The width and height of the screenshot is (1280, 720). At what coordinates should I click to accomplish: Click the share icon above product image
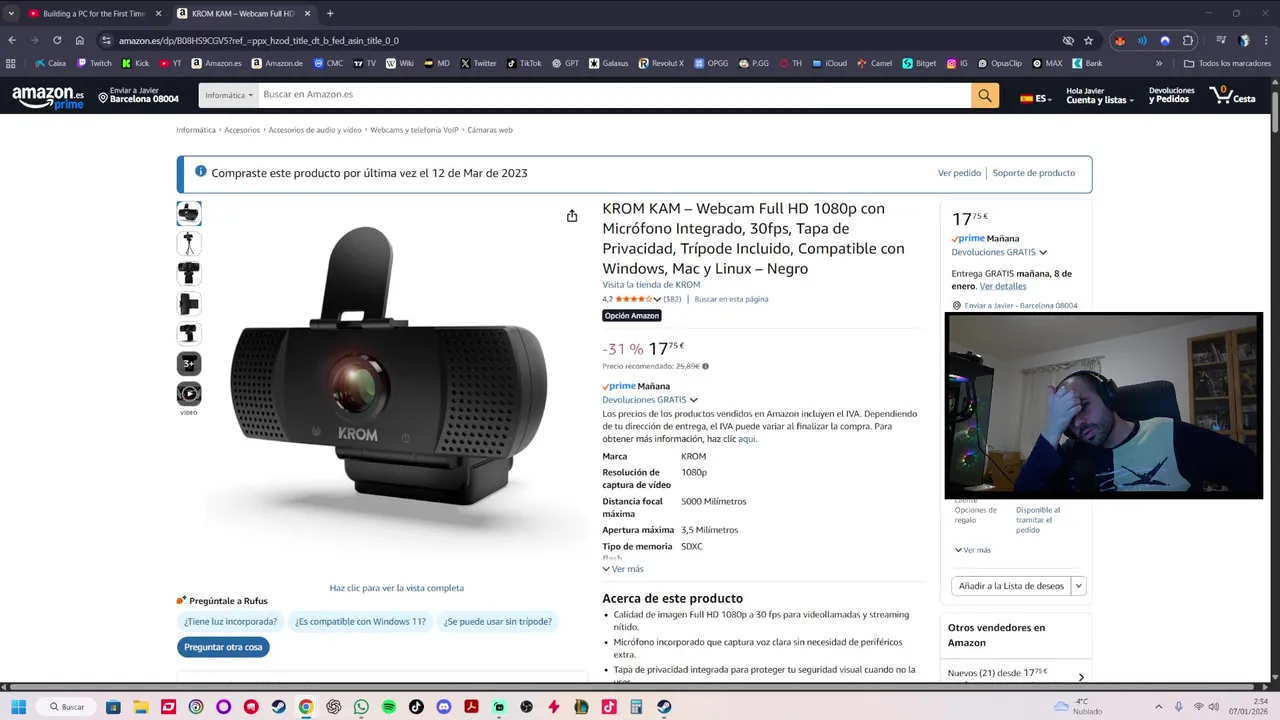click(572, 216)
